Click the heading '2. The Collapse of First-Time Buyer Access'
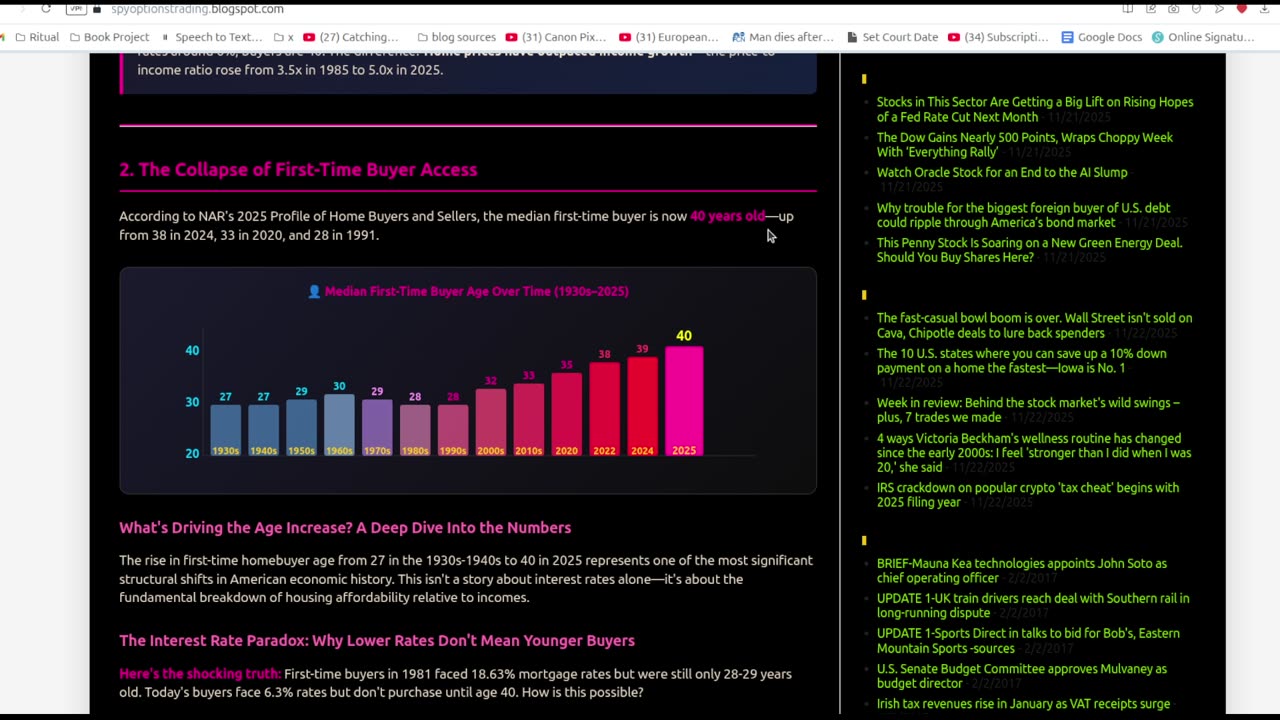The image size is (1280, 720). tap(298, 169)
